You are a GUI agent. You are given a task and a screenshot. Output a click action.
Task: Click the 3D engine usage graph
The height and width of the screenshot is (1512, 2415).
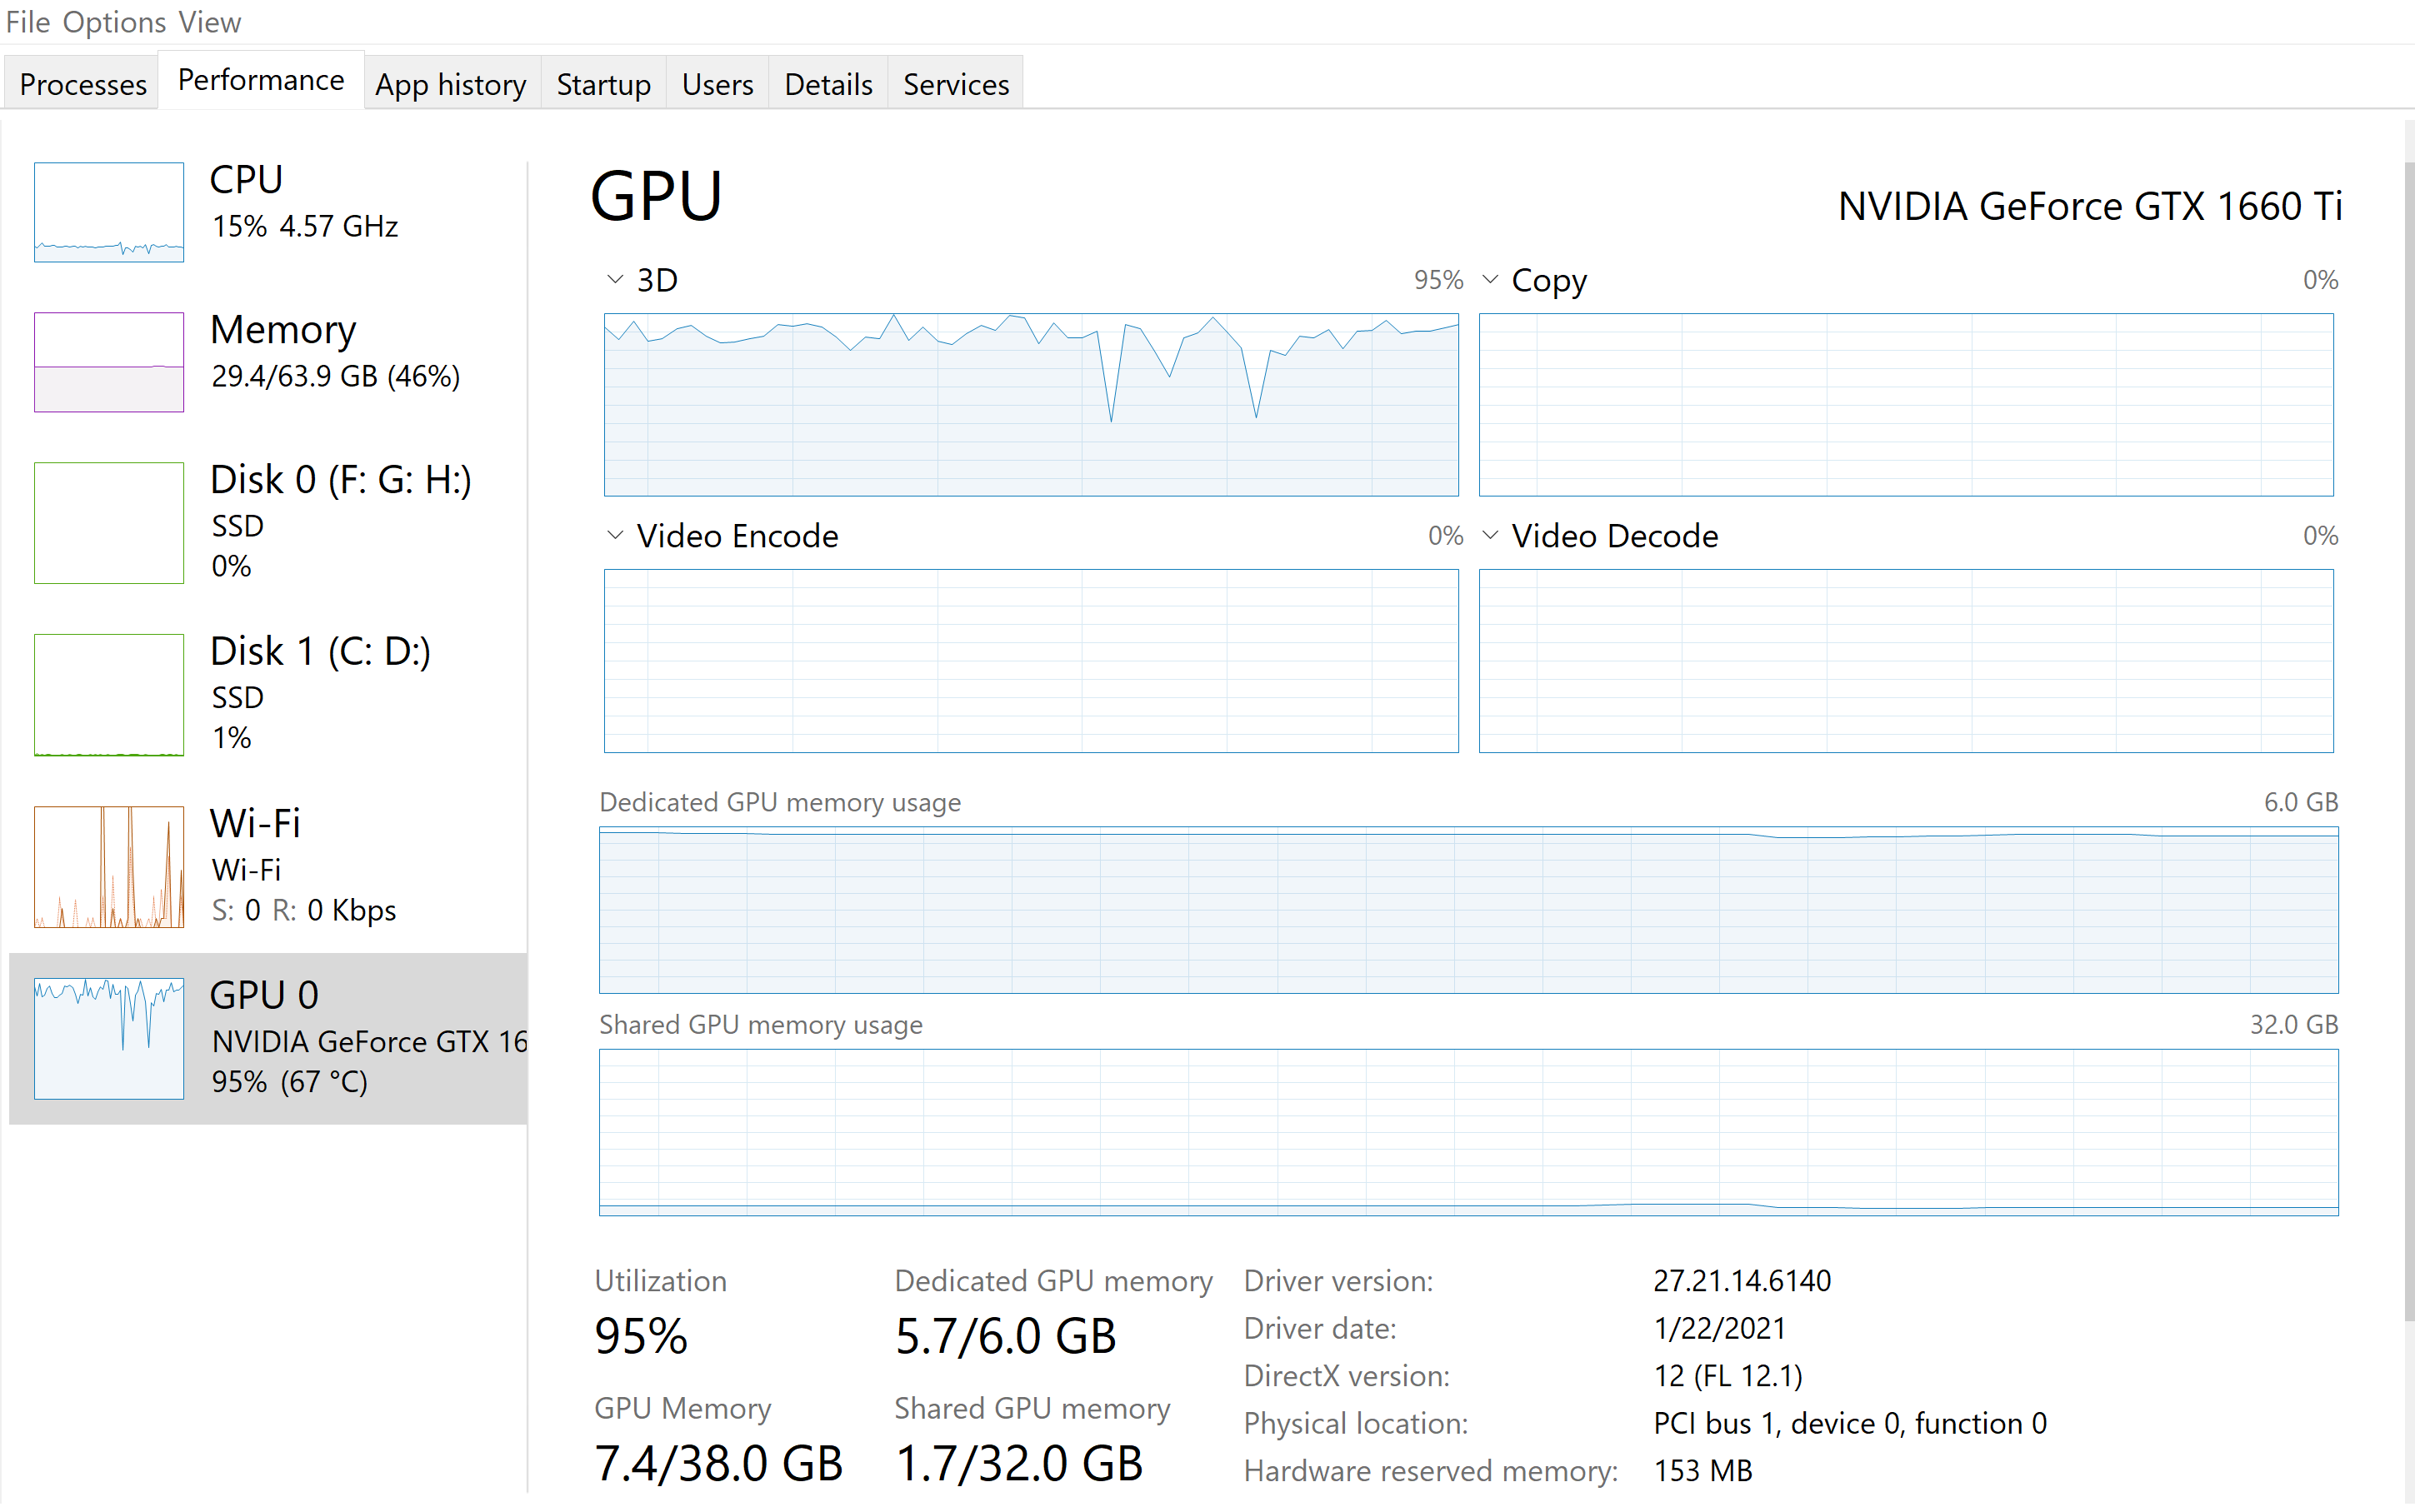1031,405
